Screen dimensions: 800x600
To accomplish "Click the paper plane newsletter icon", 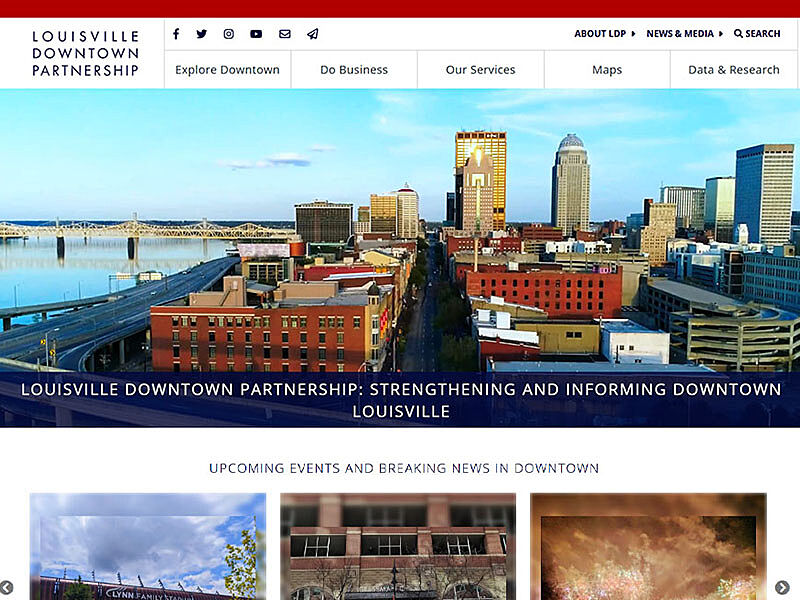I will (313, 34).
